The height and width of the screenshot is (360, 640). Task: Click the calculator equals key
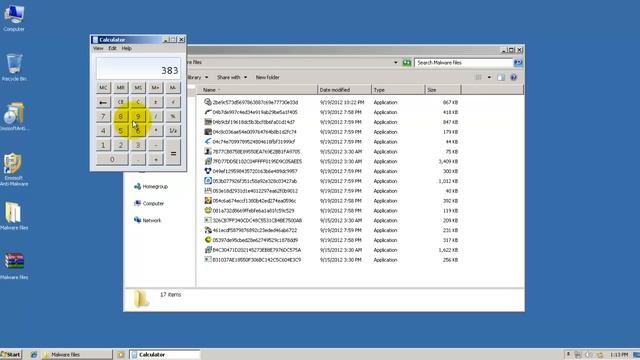click(173, 152)
